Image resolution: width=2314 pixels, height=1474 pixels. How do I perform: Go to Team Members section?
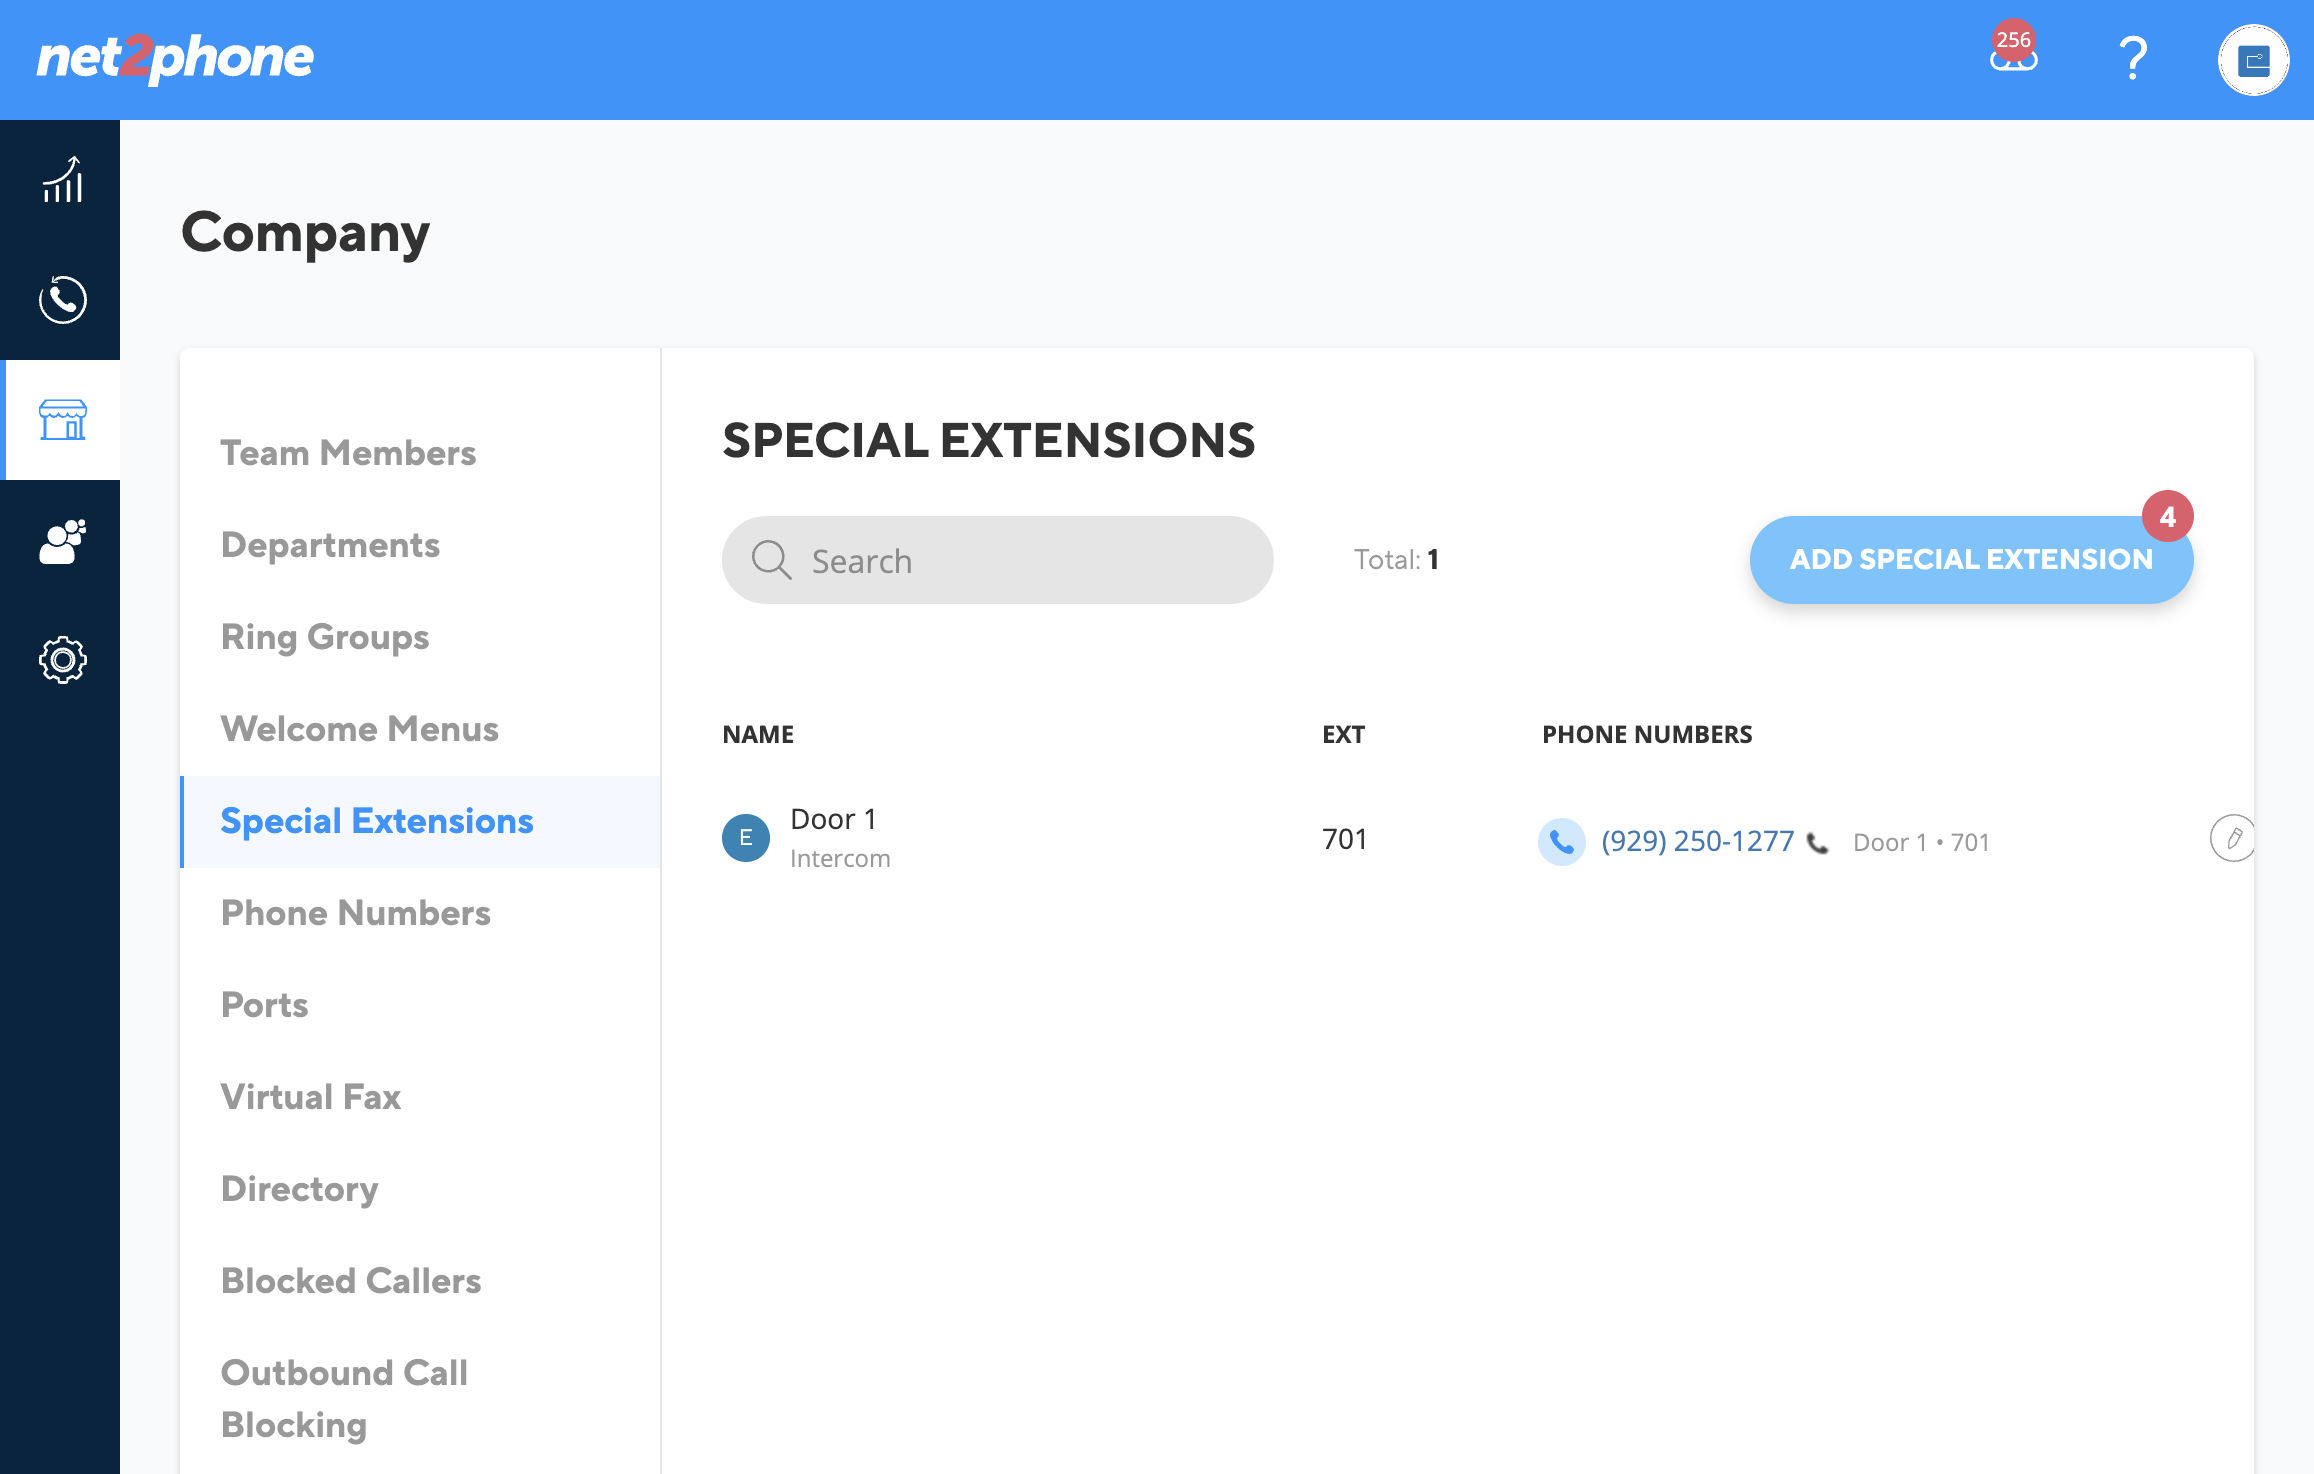click(348, 453)
